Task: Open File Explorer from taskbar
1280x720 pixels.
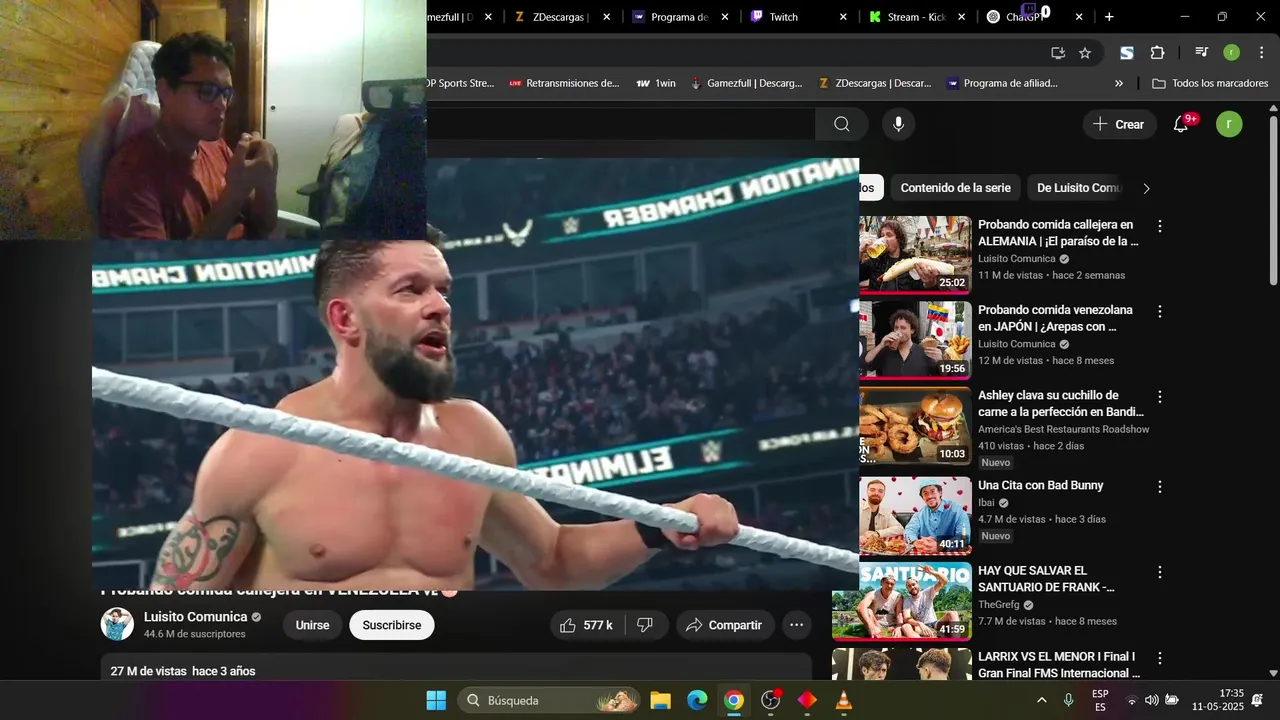Action: 660,700
